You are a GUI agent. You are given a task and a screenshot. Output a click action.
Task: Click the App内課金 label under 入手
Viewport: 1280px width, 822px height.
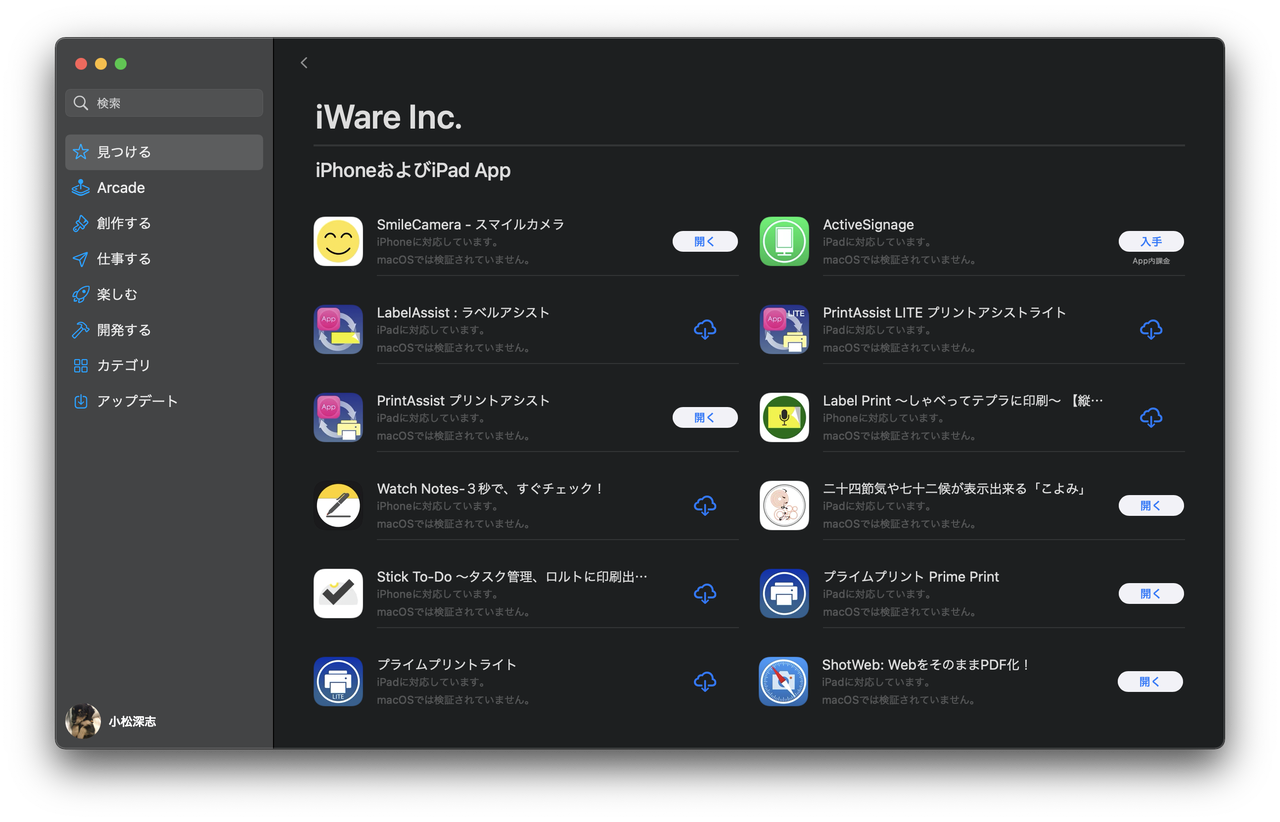coord(1151,261)
